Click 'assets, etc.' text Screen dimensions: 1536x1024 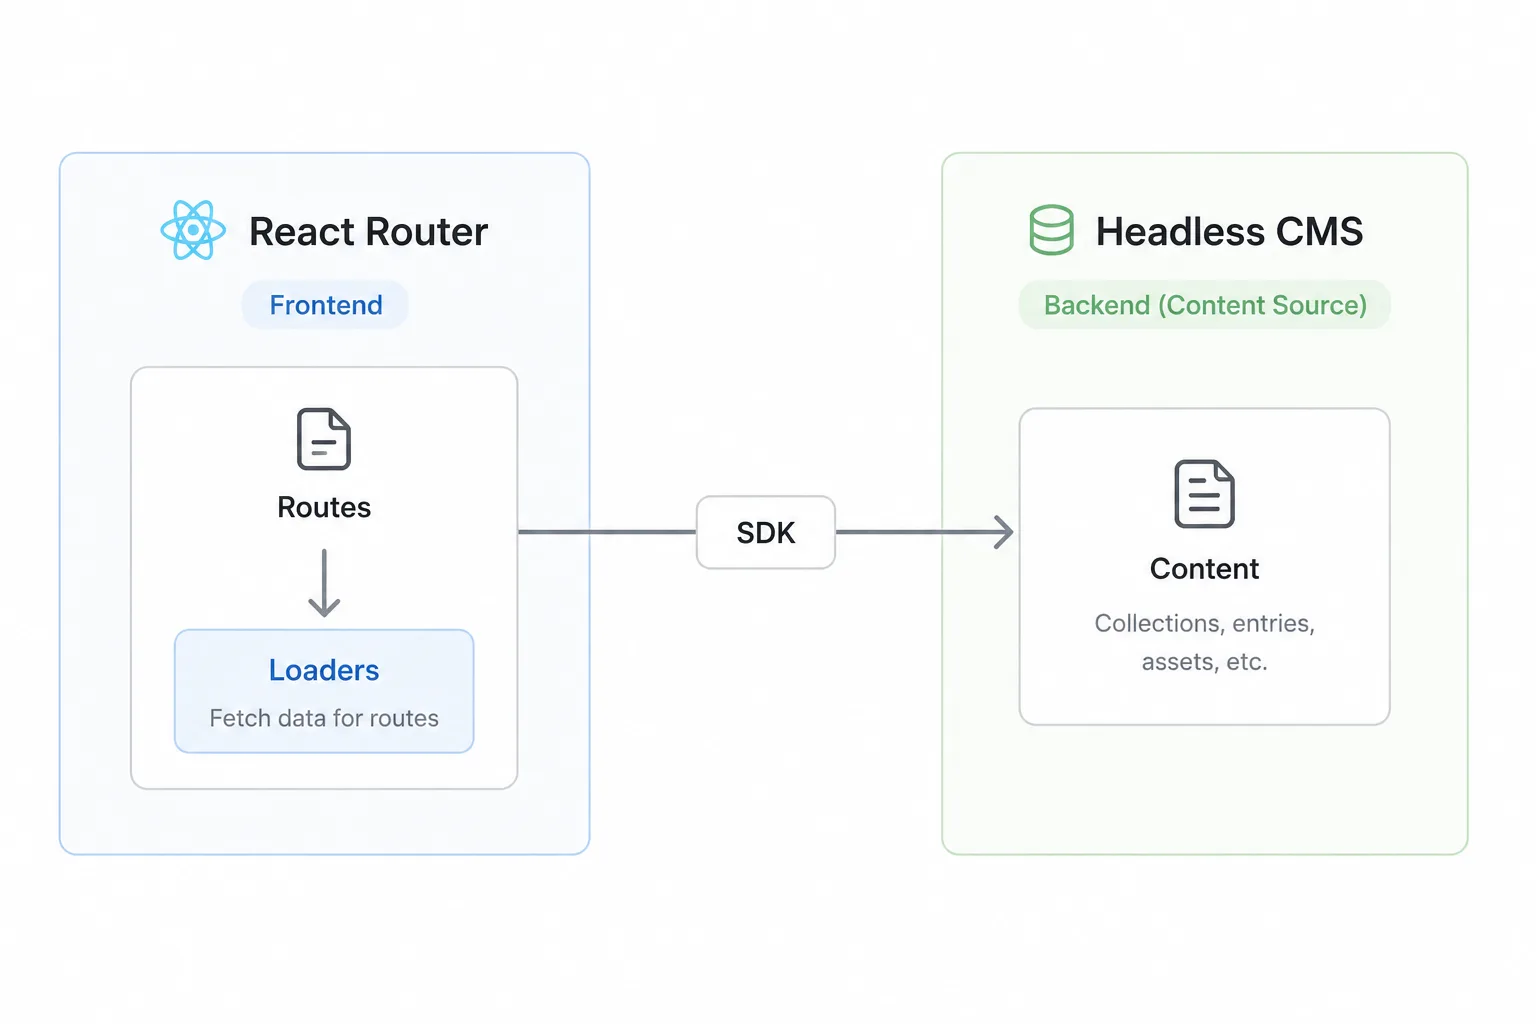(x=1204, y=662)
